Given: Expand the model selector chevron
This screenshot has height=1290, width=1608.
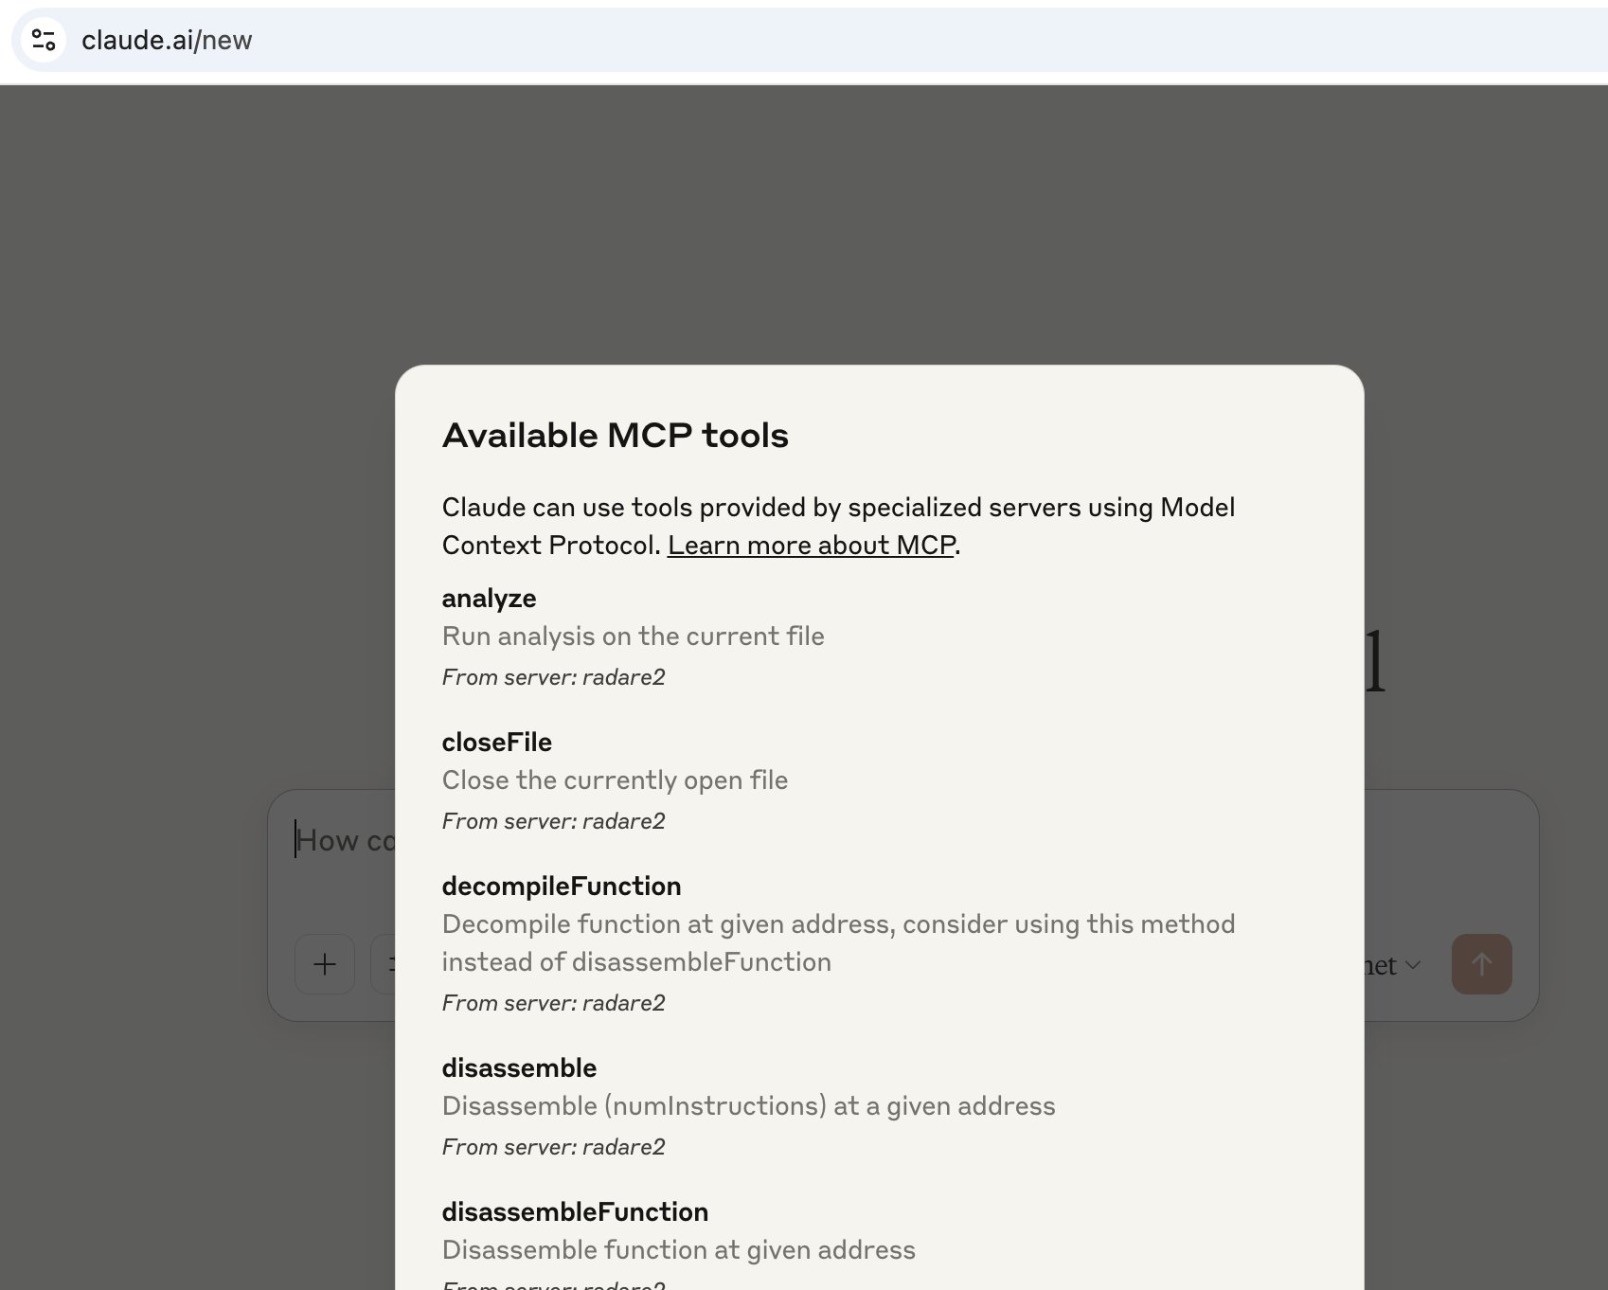Looking at the screenshot, I should (1413, 965).
